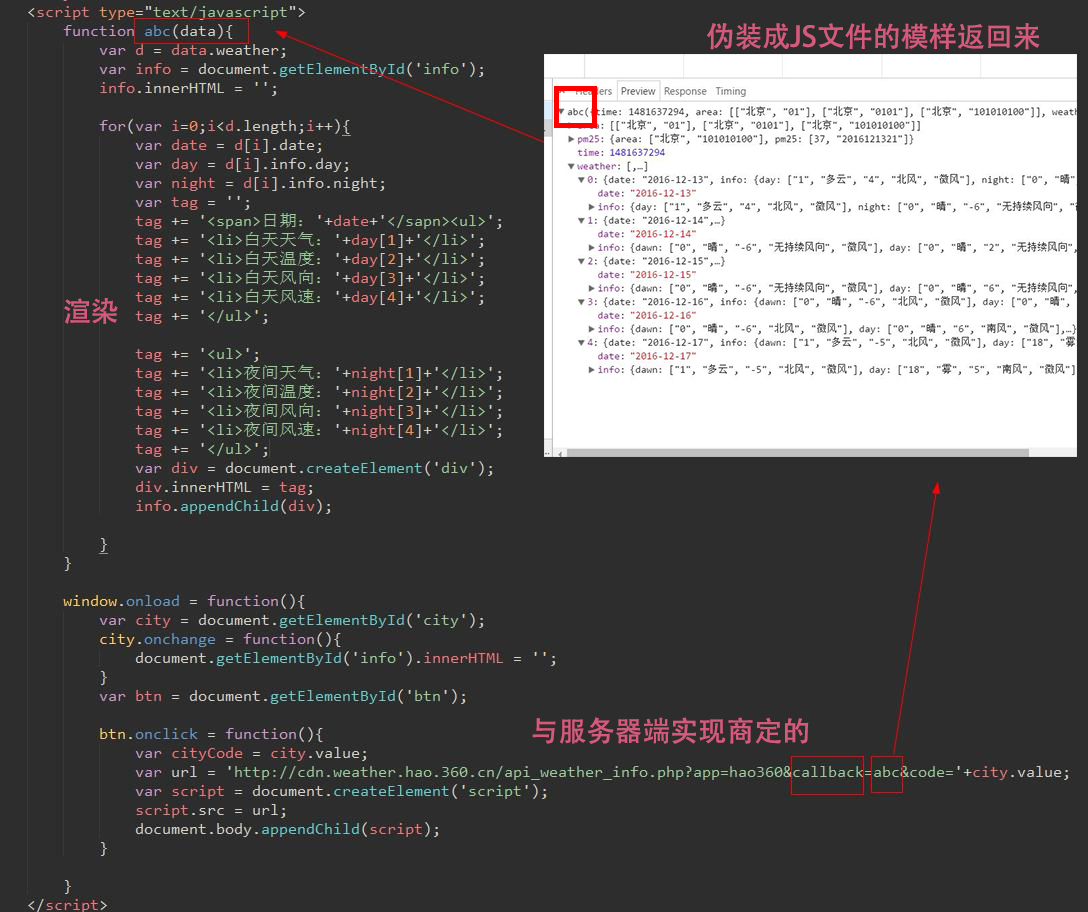Collapse weather item 3 dated 2016-12-16
This screenshot has height=912, width=1088.
[x=581, y=302]
